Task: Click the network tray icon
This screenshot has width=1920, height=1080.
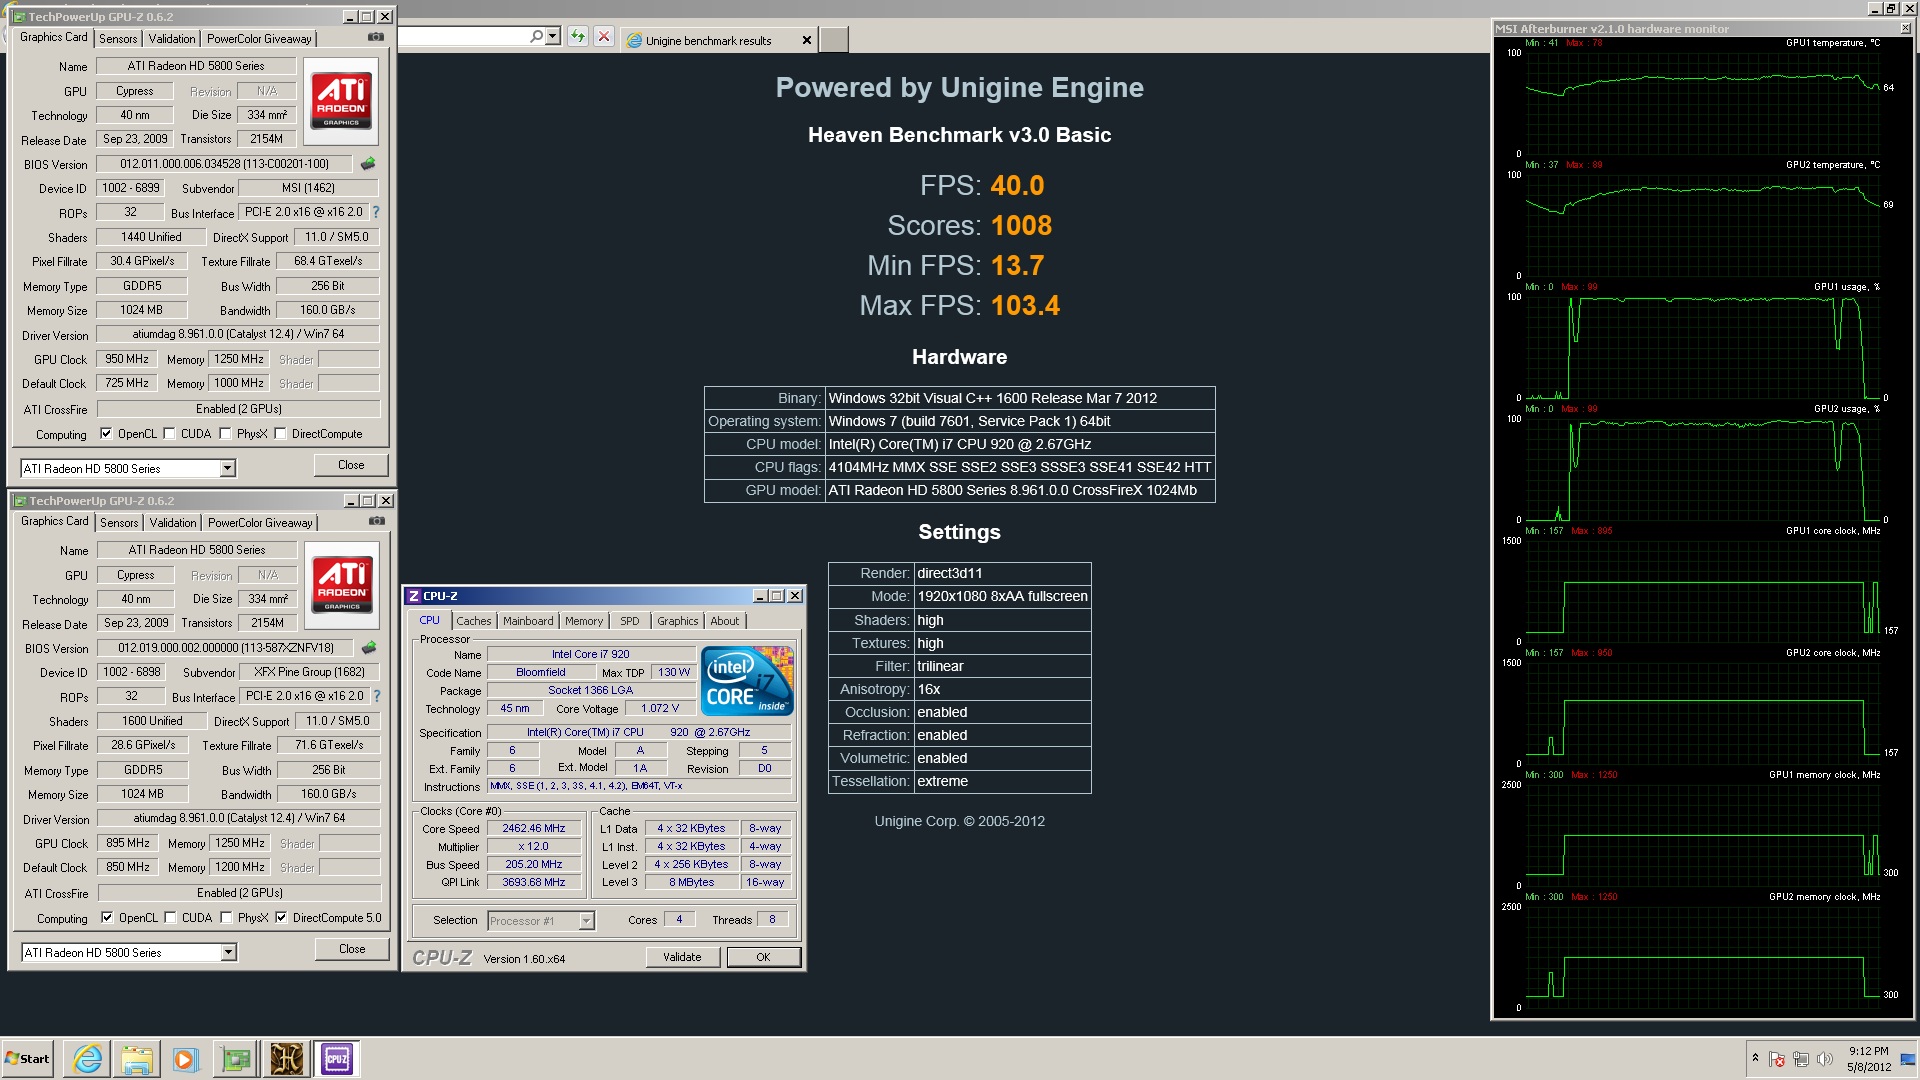Action: pos(1801,1059)
